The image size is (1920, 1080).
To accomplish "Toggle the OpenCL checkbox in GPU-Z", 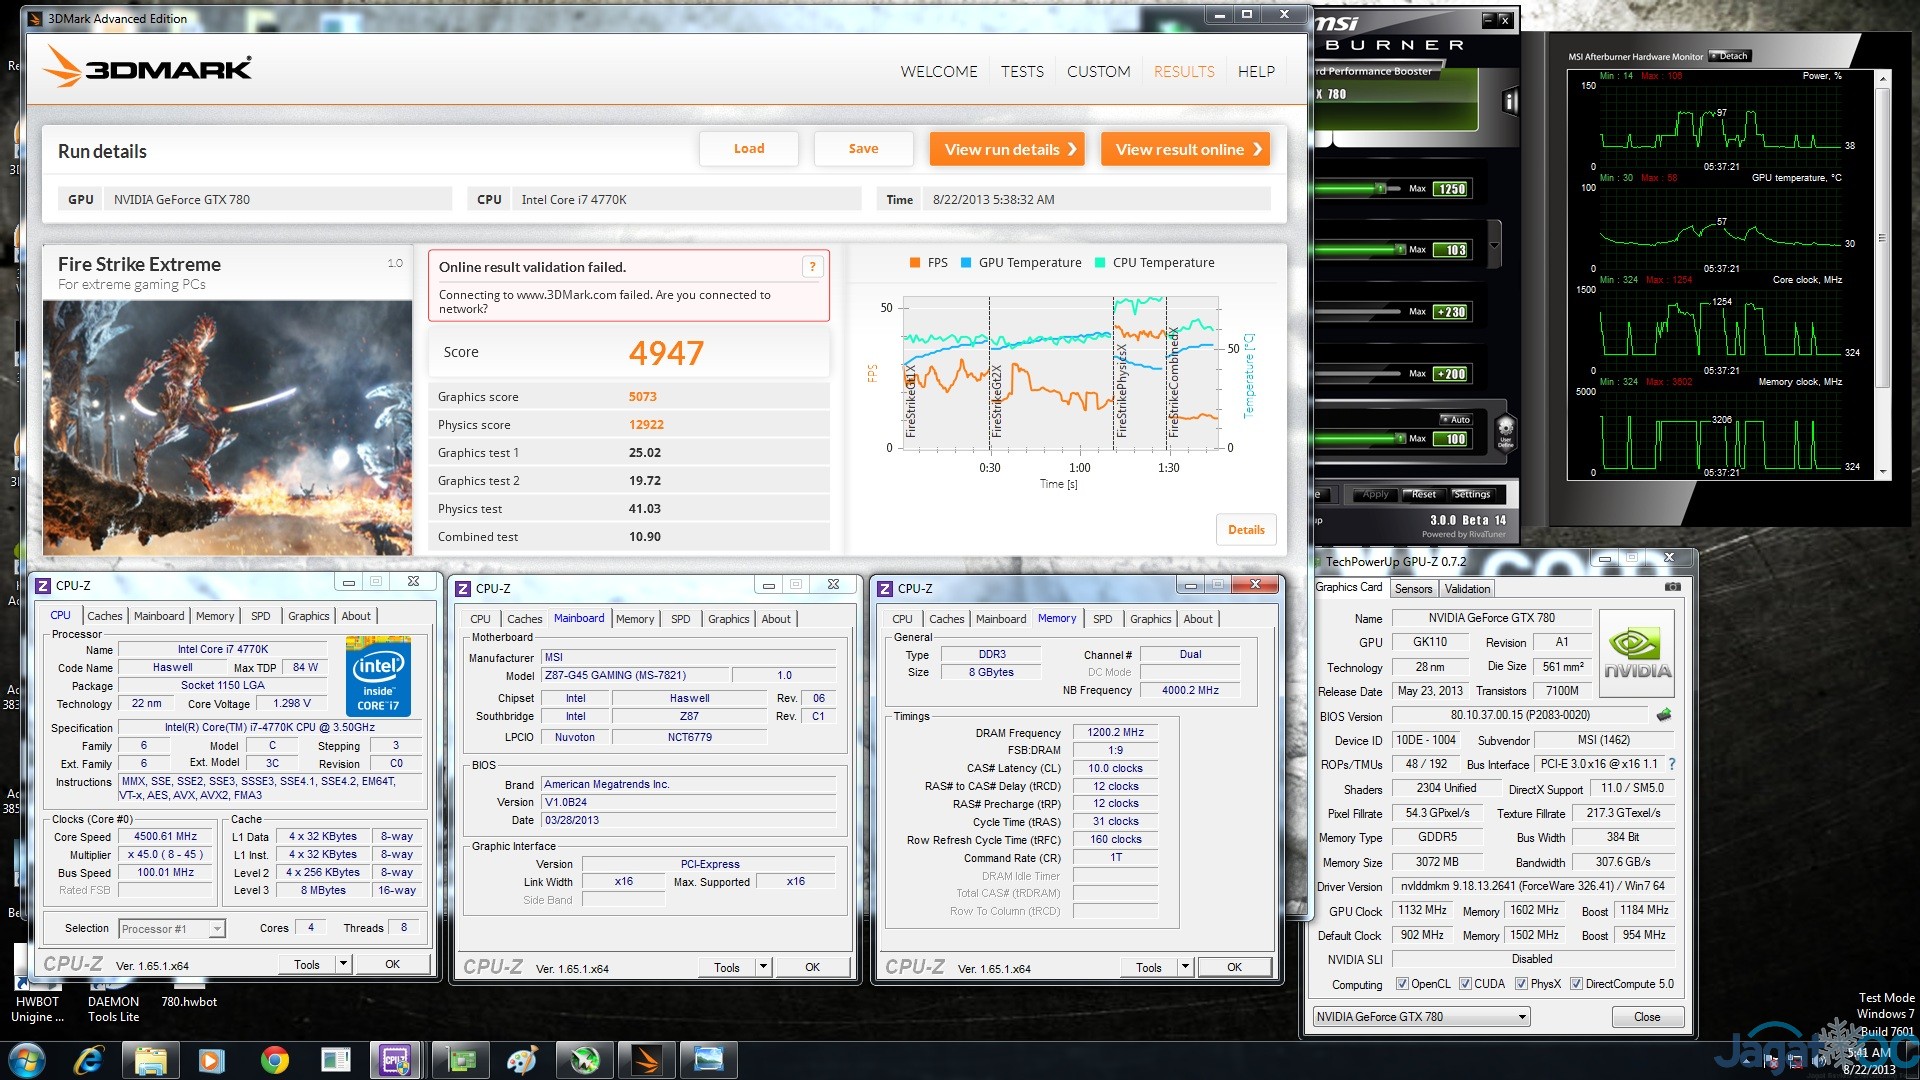I will tap(1401, 984).
